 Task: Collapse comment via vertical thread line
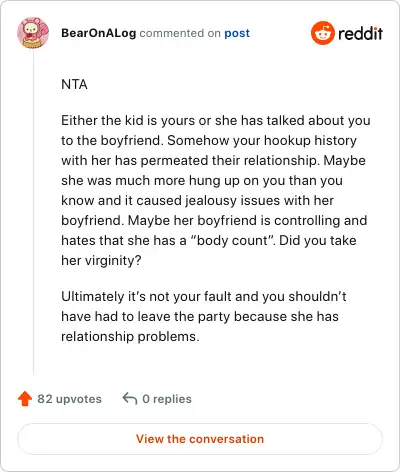pyautogui.click(x=33, y=212)
